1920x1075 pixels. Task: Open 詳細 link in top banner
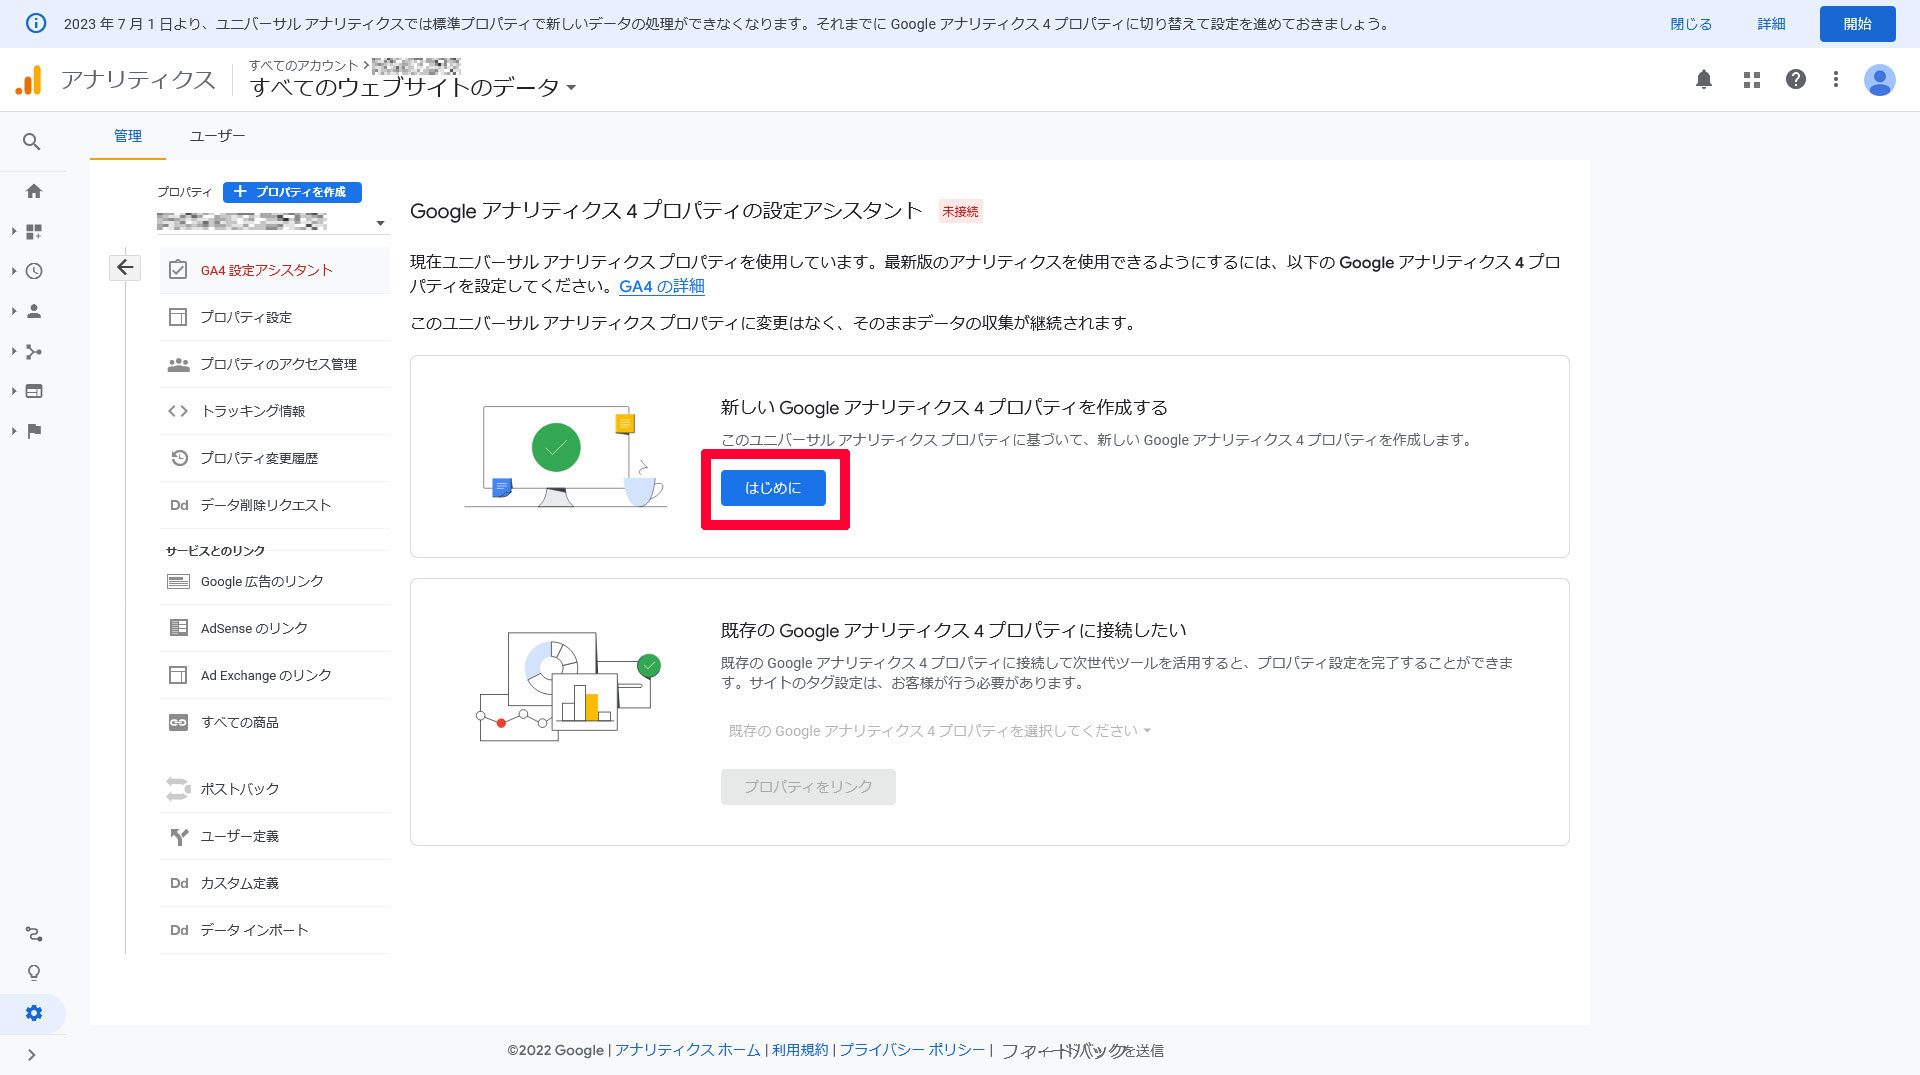pos(1771,24)
